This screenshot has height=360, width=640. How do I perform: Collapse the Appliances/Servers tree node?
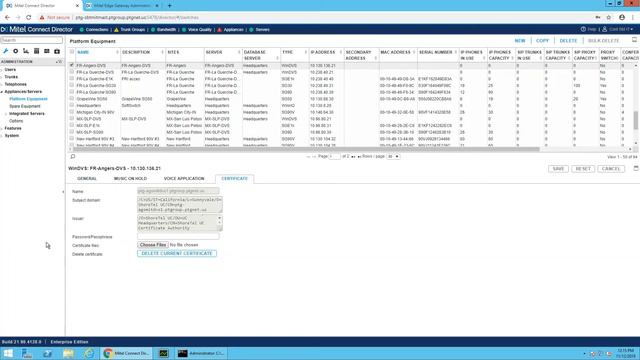pos(2,92)
